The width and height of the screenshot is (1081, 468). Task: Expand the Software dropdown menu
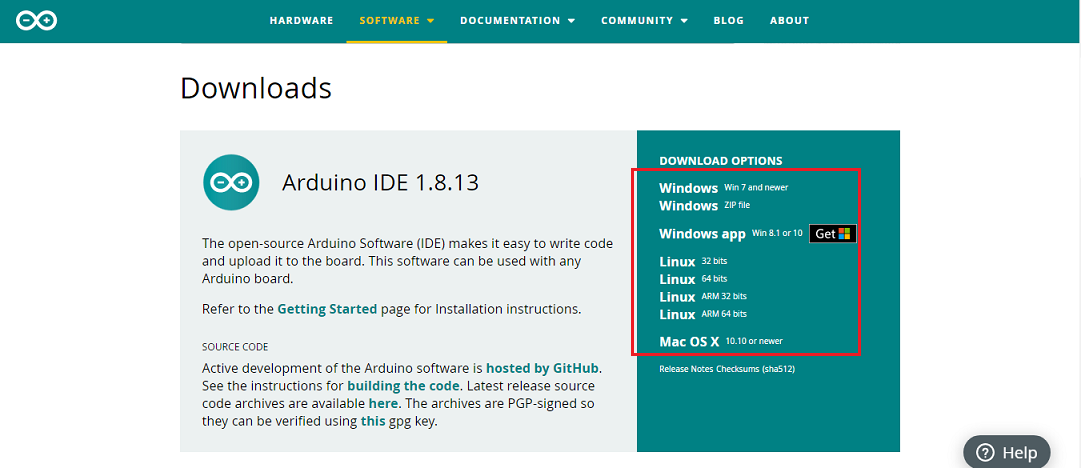tap(396, 21)
